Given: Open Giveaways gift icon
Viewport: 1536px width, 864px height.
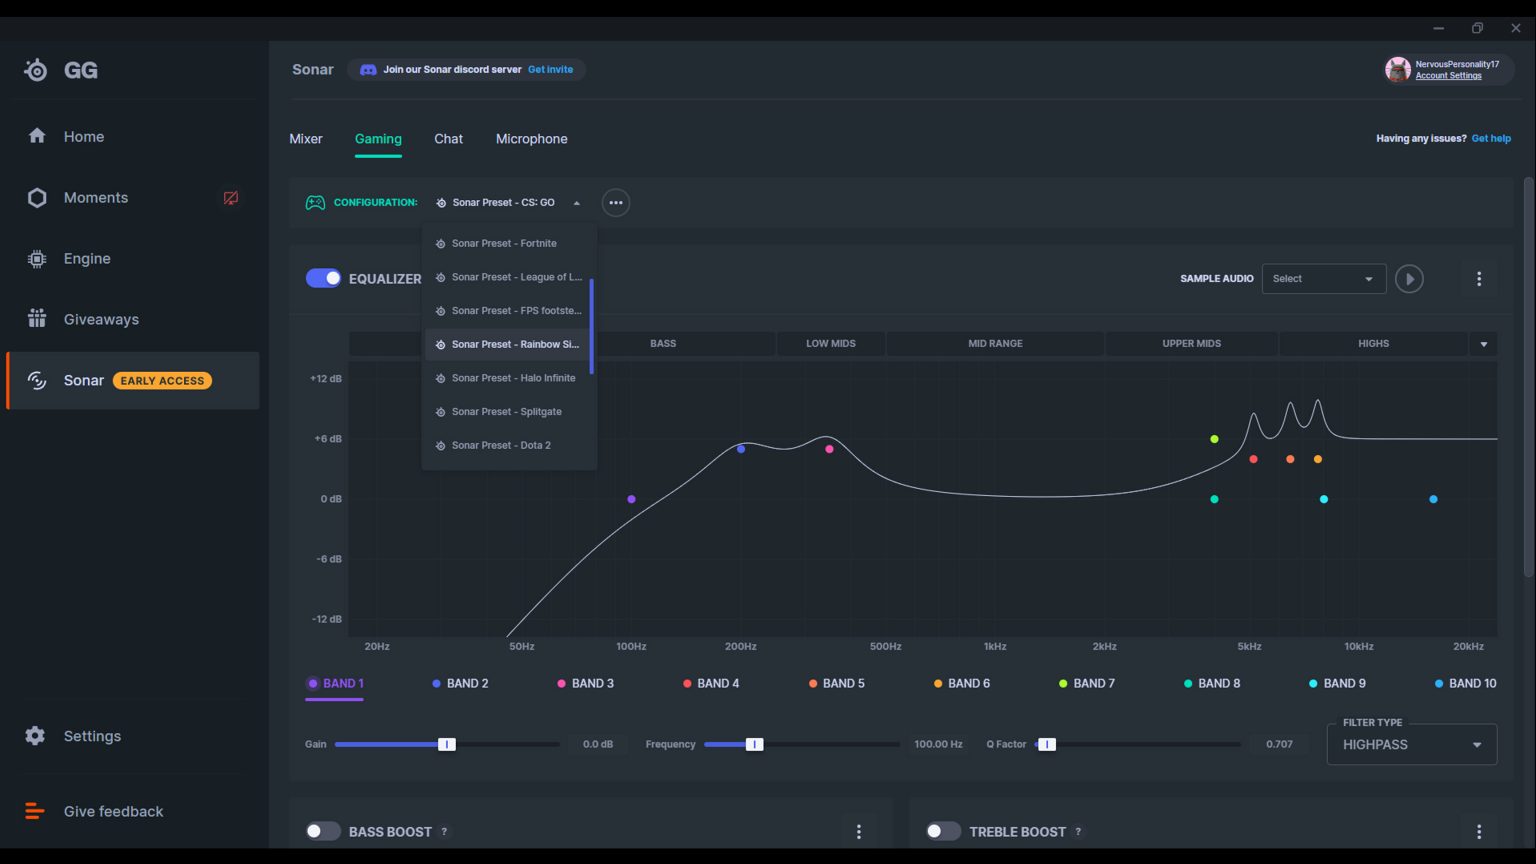Looking at the screenshot, I should (37, 319).
